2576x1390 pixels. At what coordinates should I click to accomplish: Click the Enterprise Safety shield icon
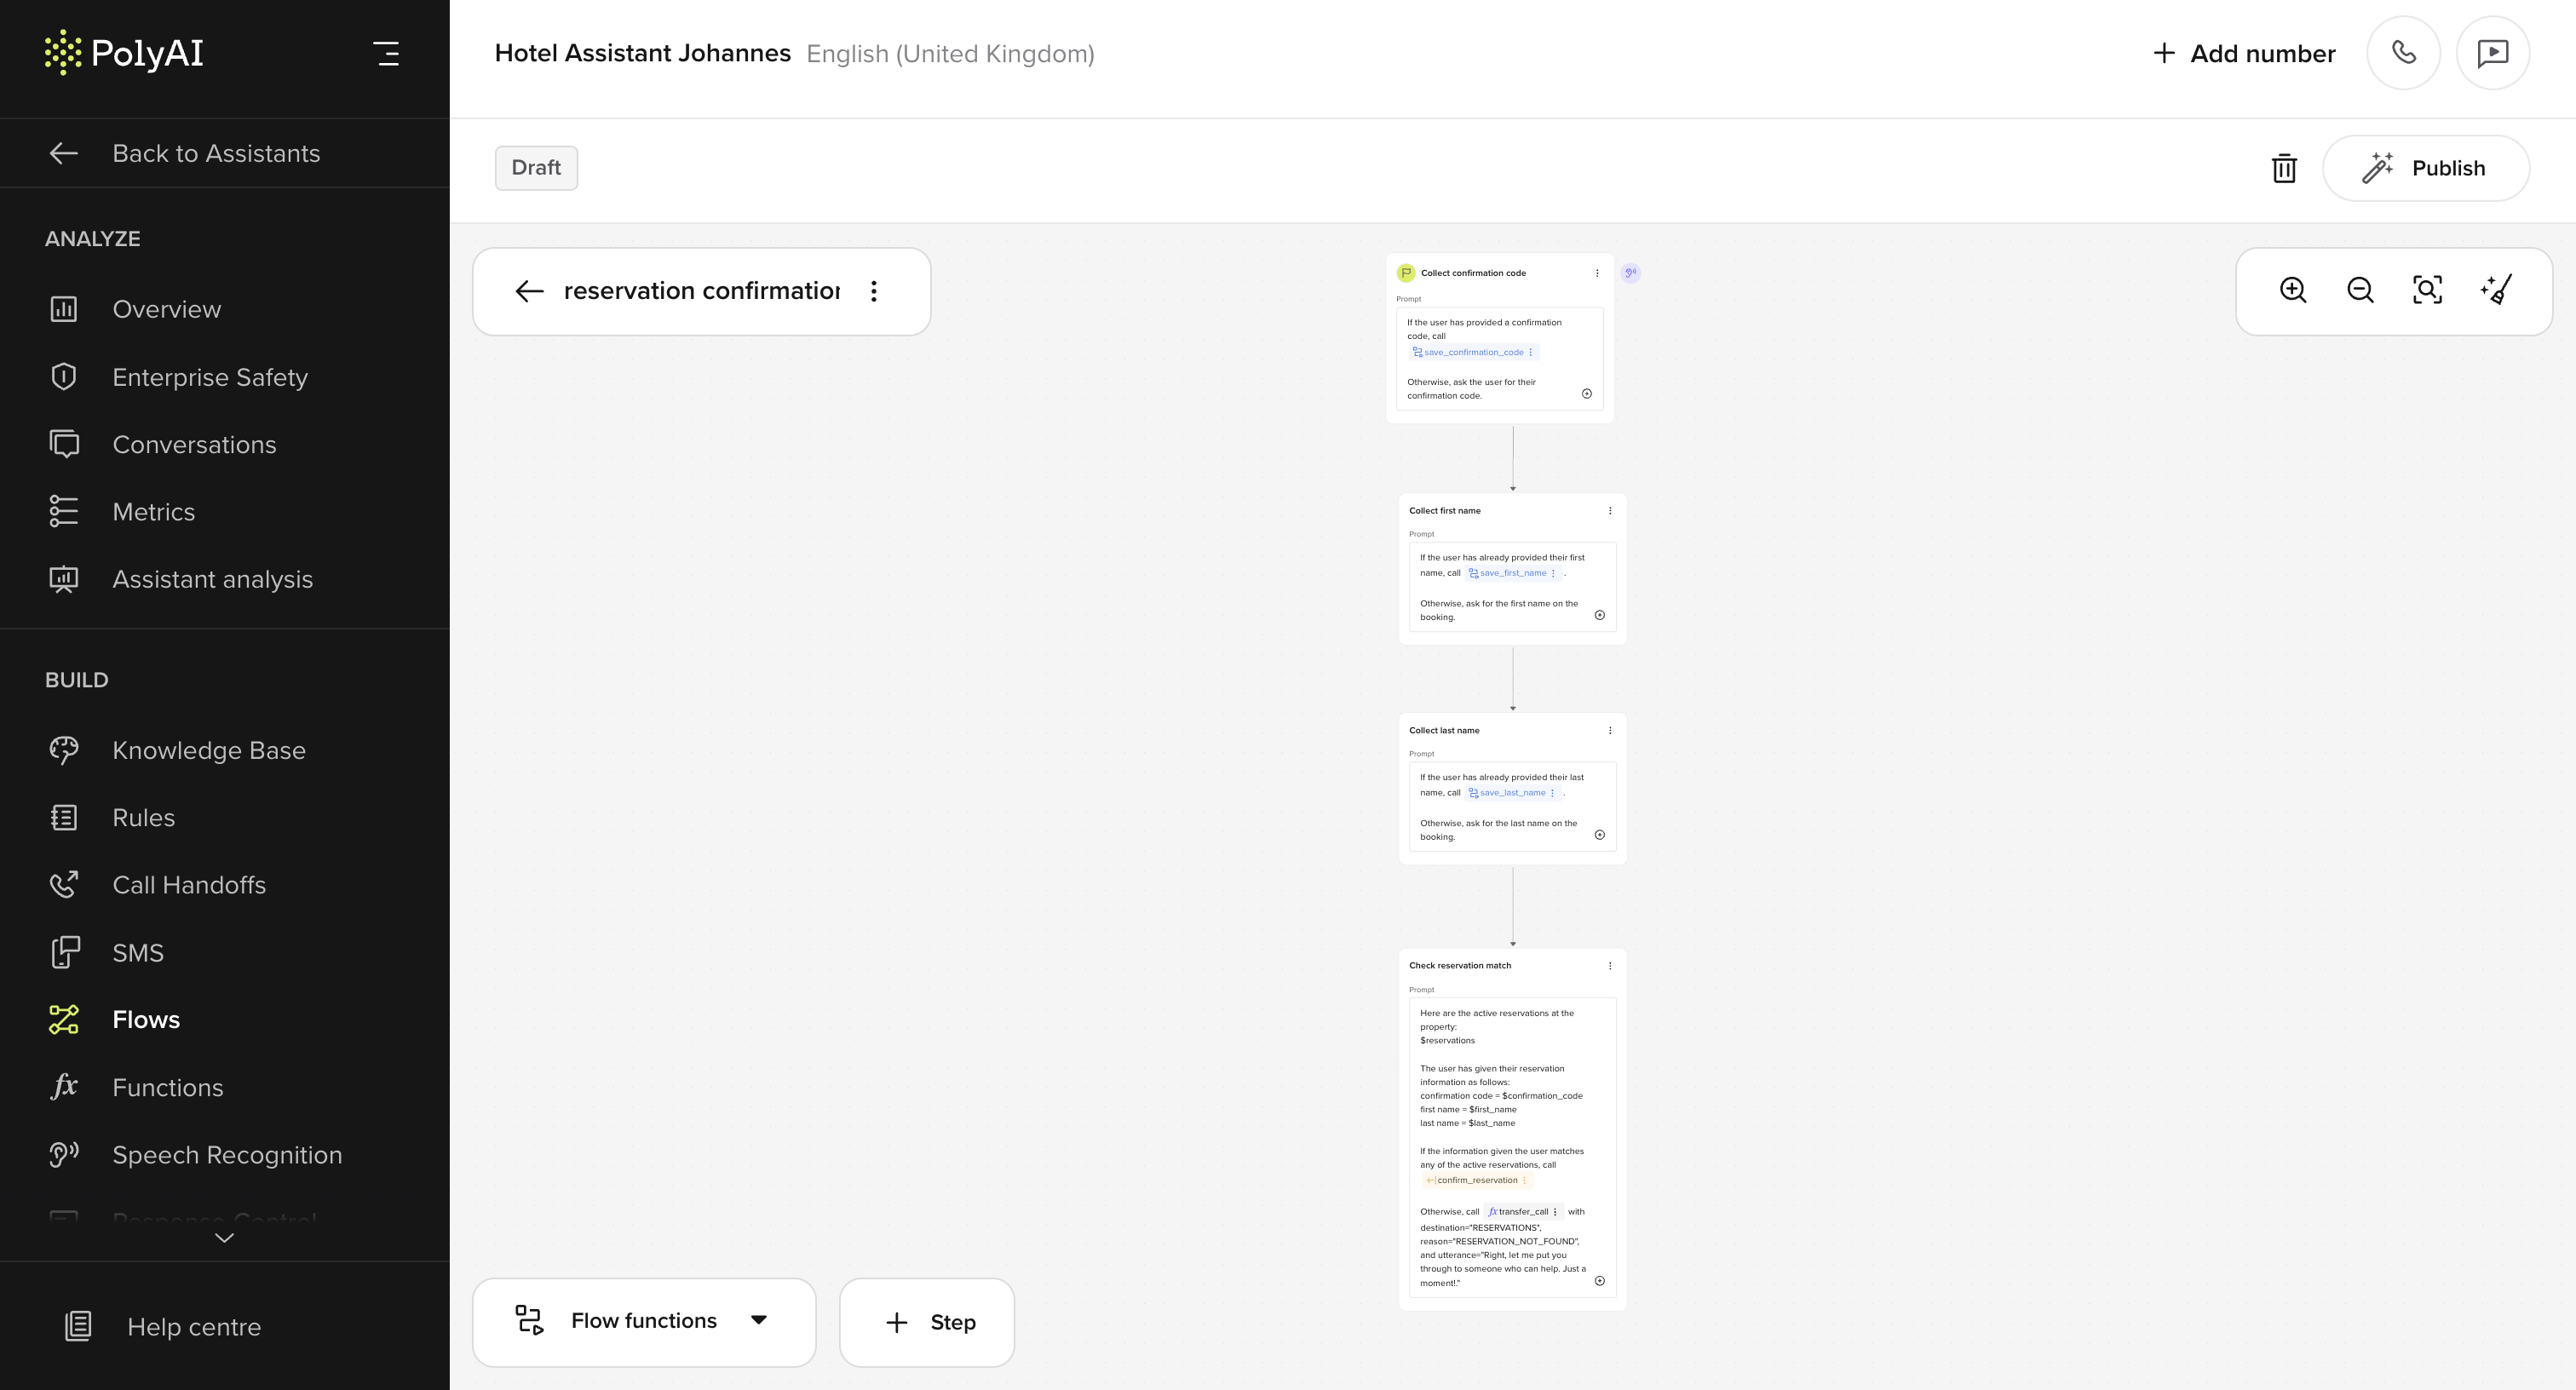64,377
